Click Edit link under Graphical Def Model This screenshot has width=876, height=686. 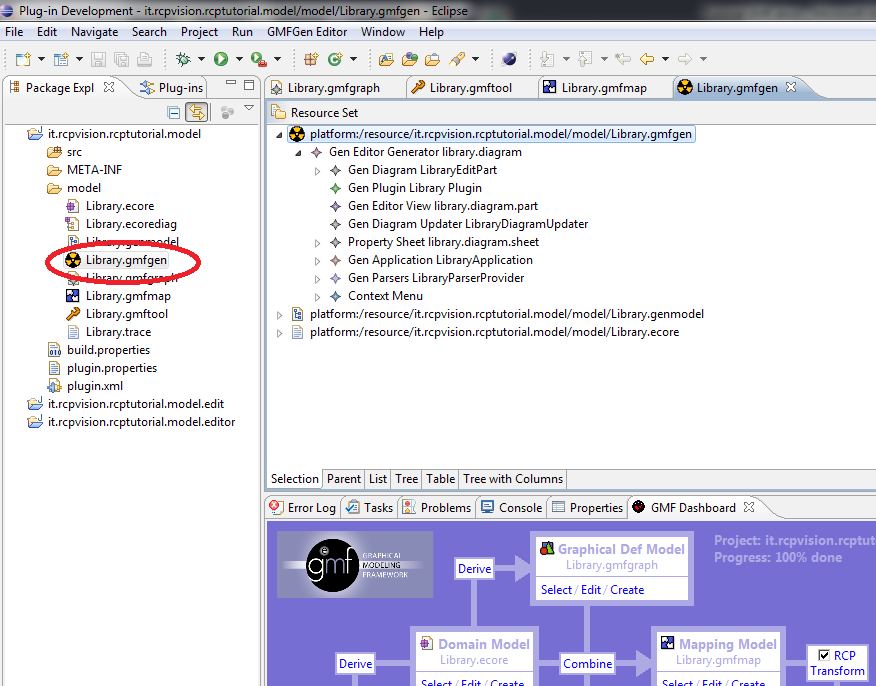coord(591,589)
